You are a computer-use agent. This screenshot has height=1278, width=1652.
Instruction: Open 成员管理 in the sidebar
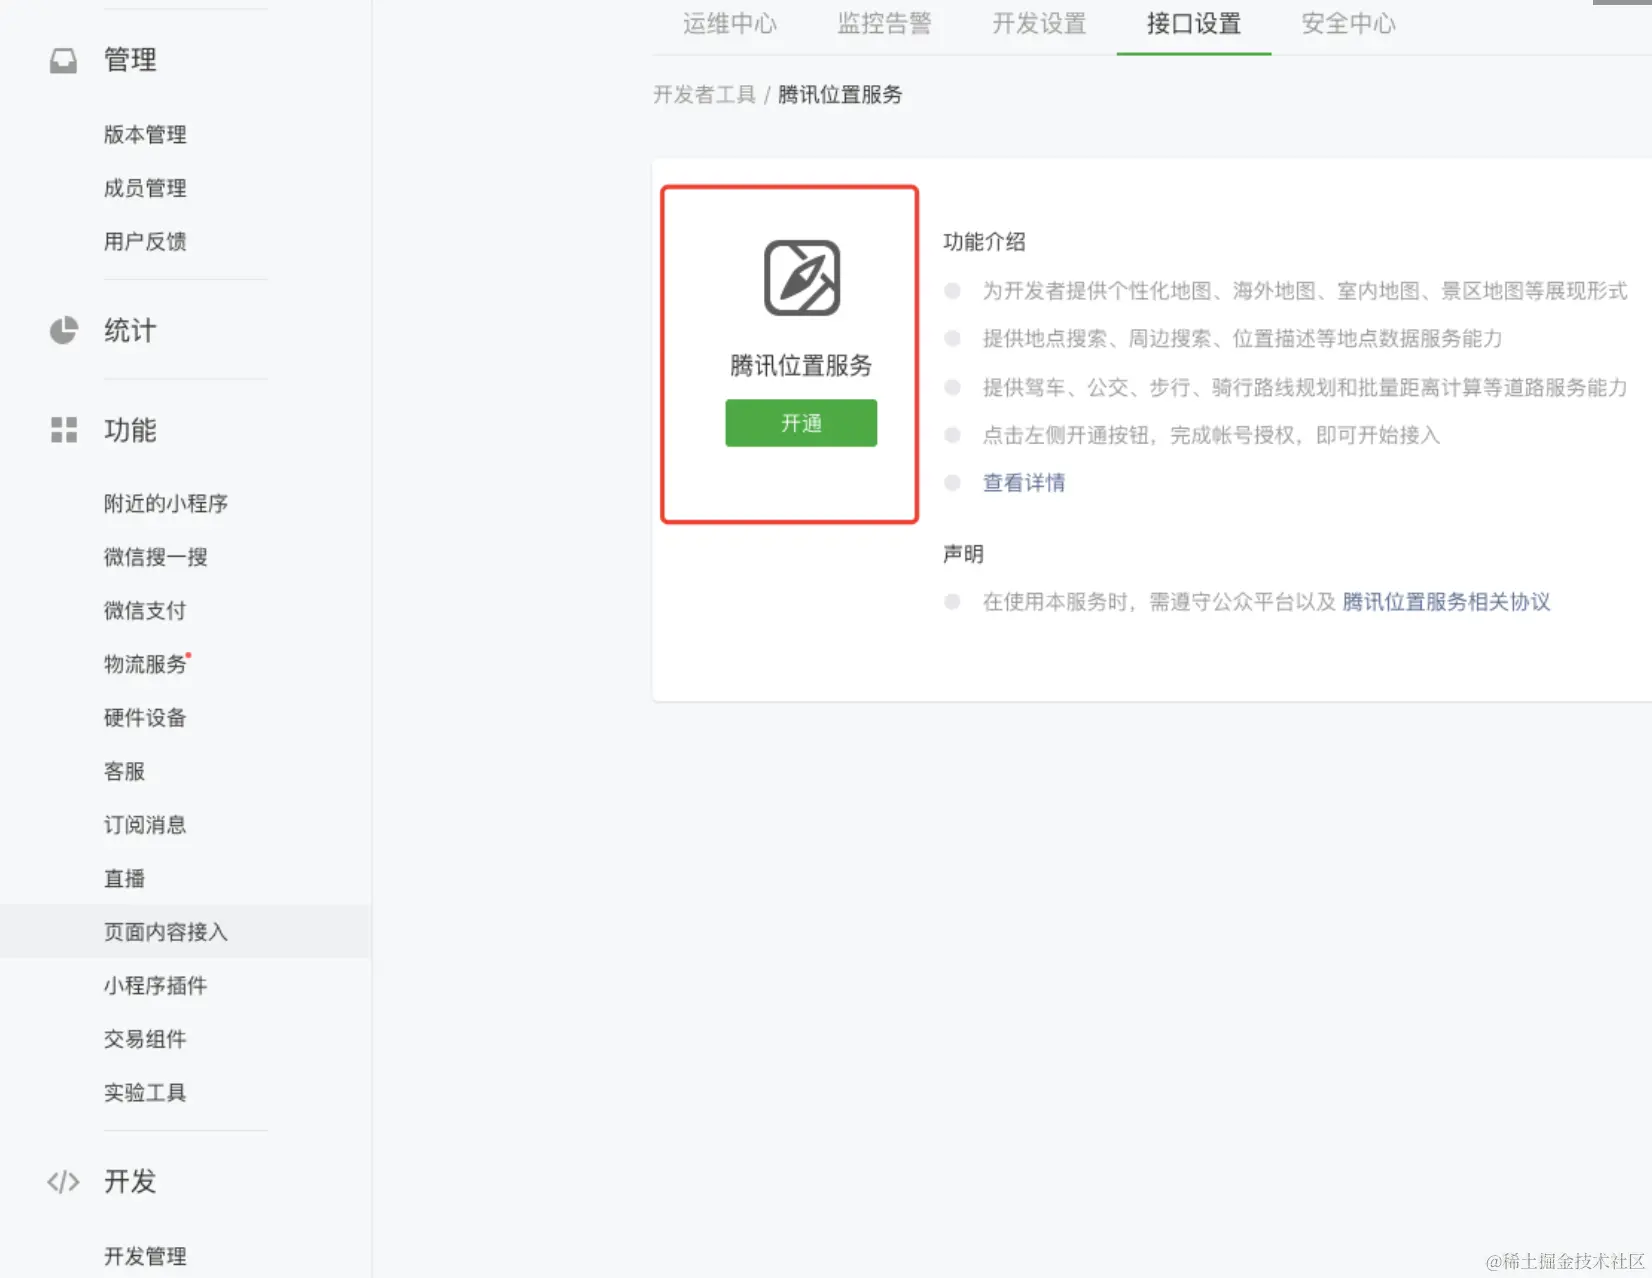click(x=145, y=188)
